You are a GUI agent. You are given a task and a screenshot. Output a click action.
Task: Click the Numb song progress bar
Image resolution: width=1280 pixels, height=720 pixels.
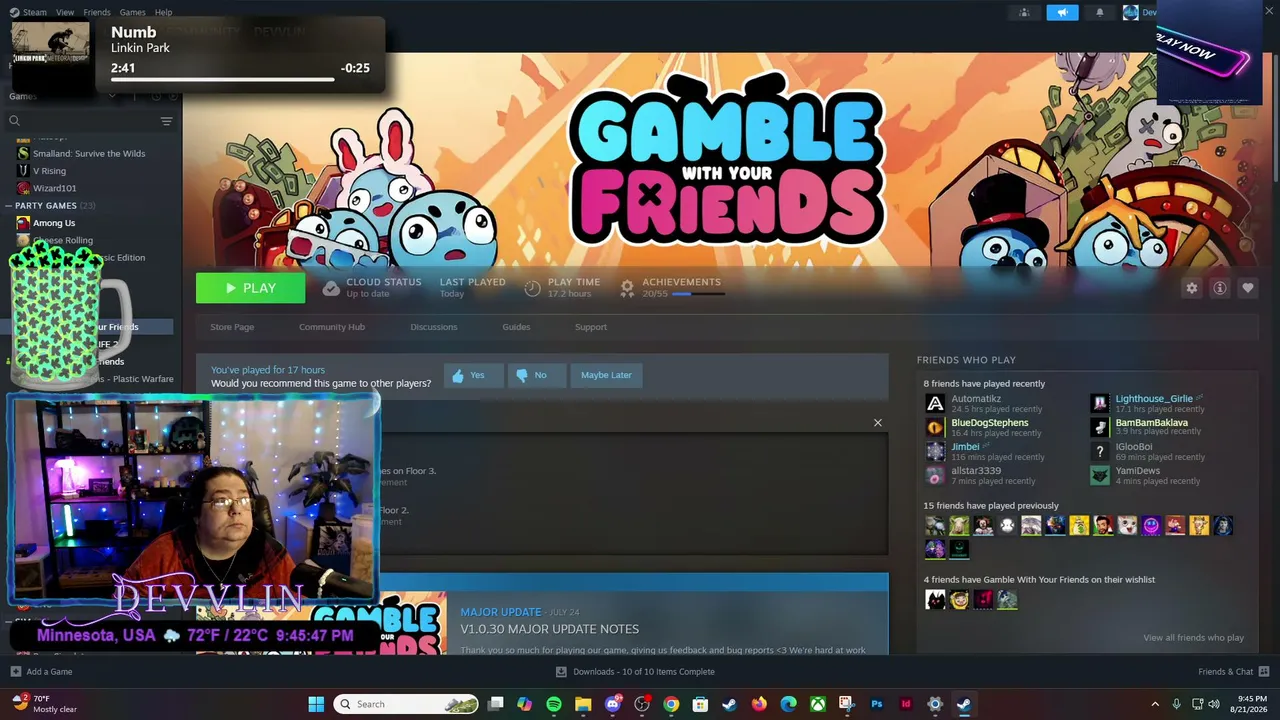[222, 79]
